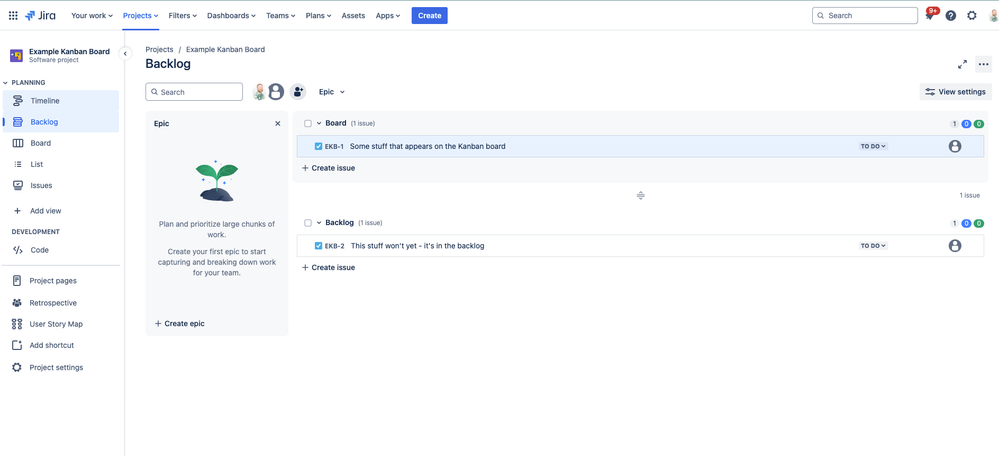Open the profile avatar in top bar
This screenshot has height=456, width=999.
(993, 15)
